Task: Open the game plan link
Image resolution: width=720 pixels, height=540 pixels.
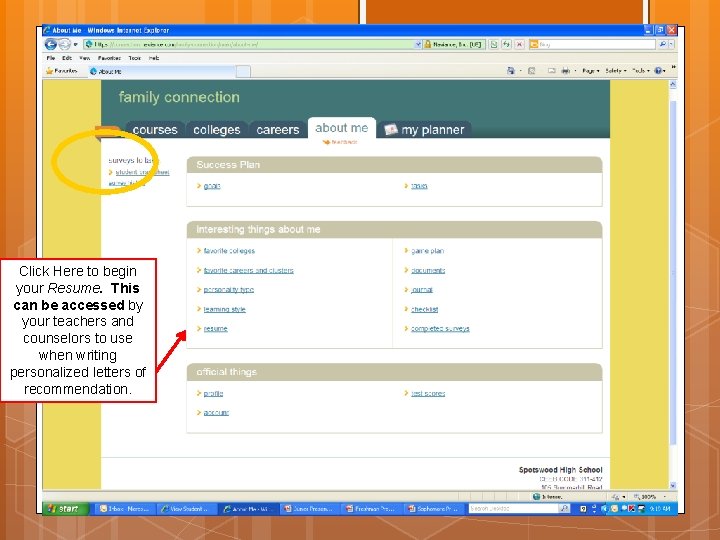Action: tap(428, 251)
